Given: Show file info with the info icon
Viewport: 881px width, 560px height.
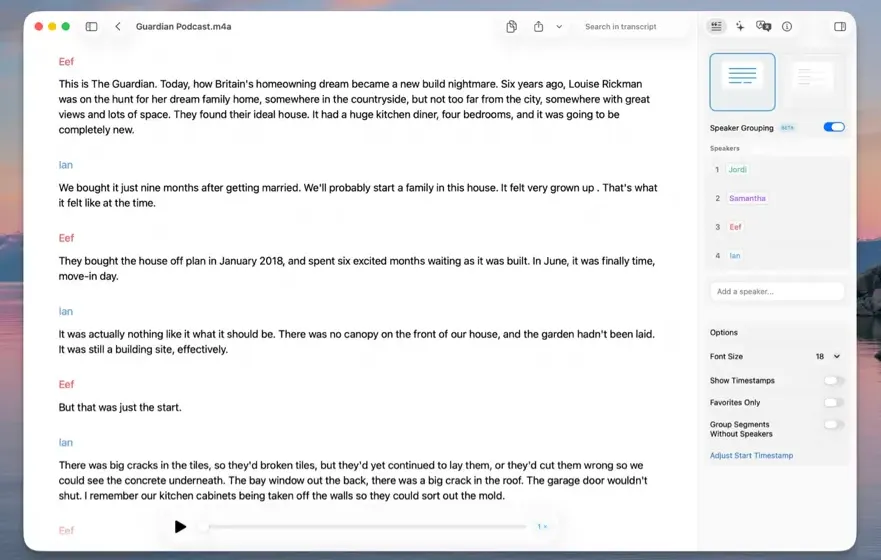Looking at the screenshot, I should coord(787,26).
